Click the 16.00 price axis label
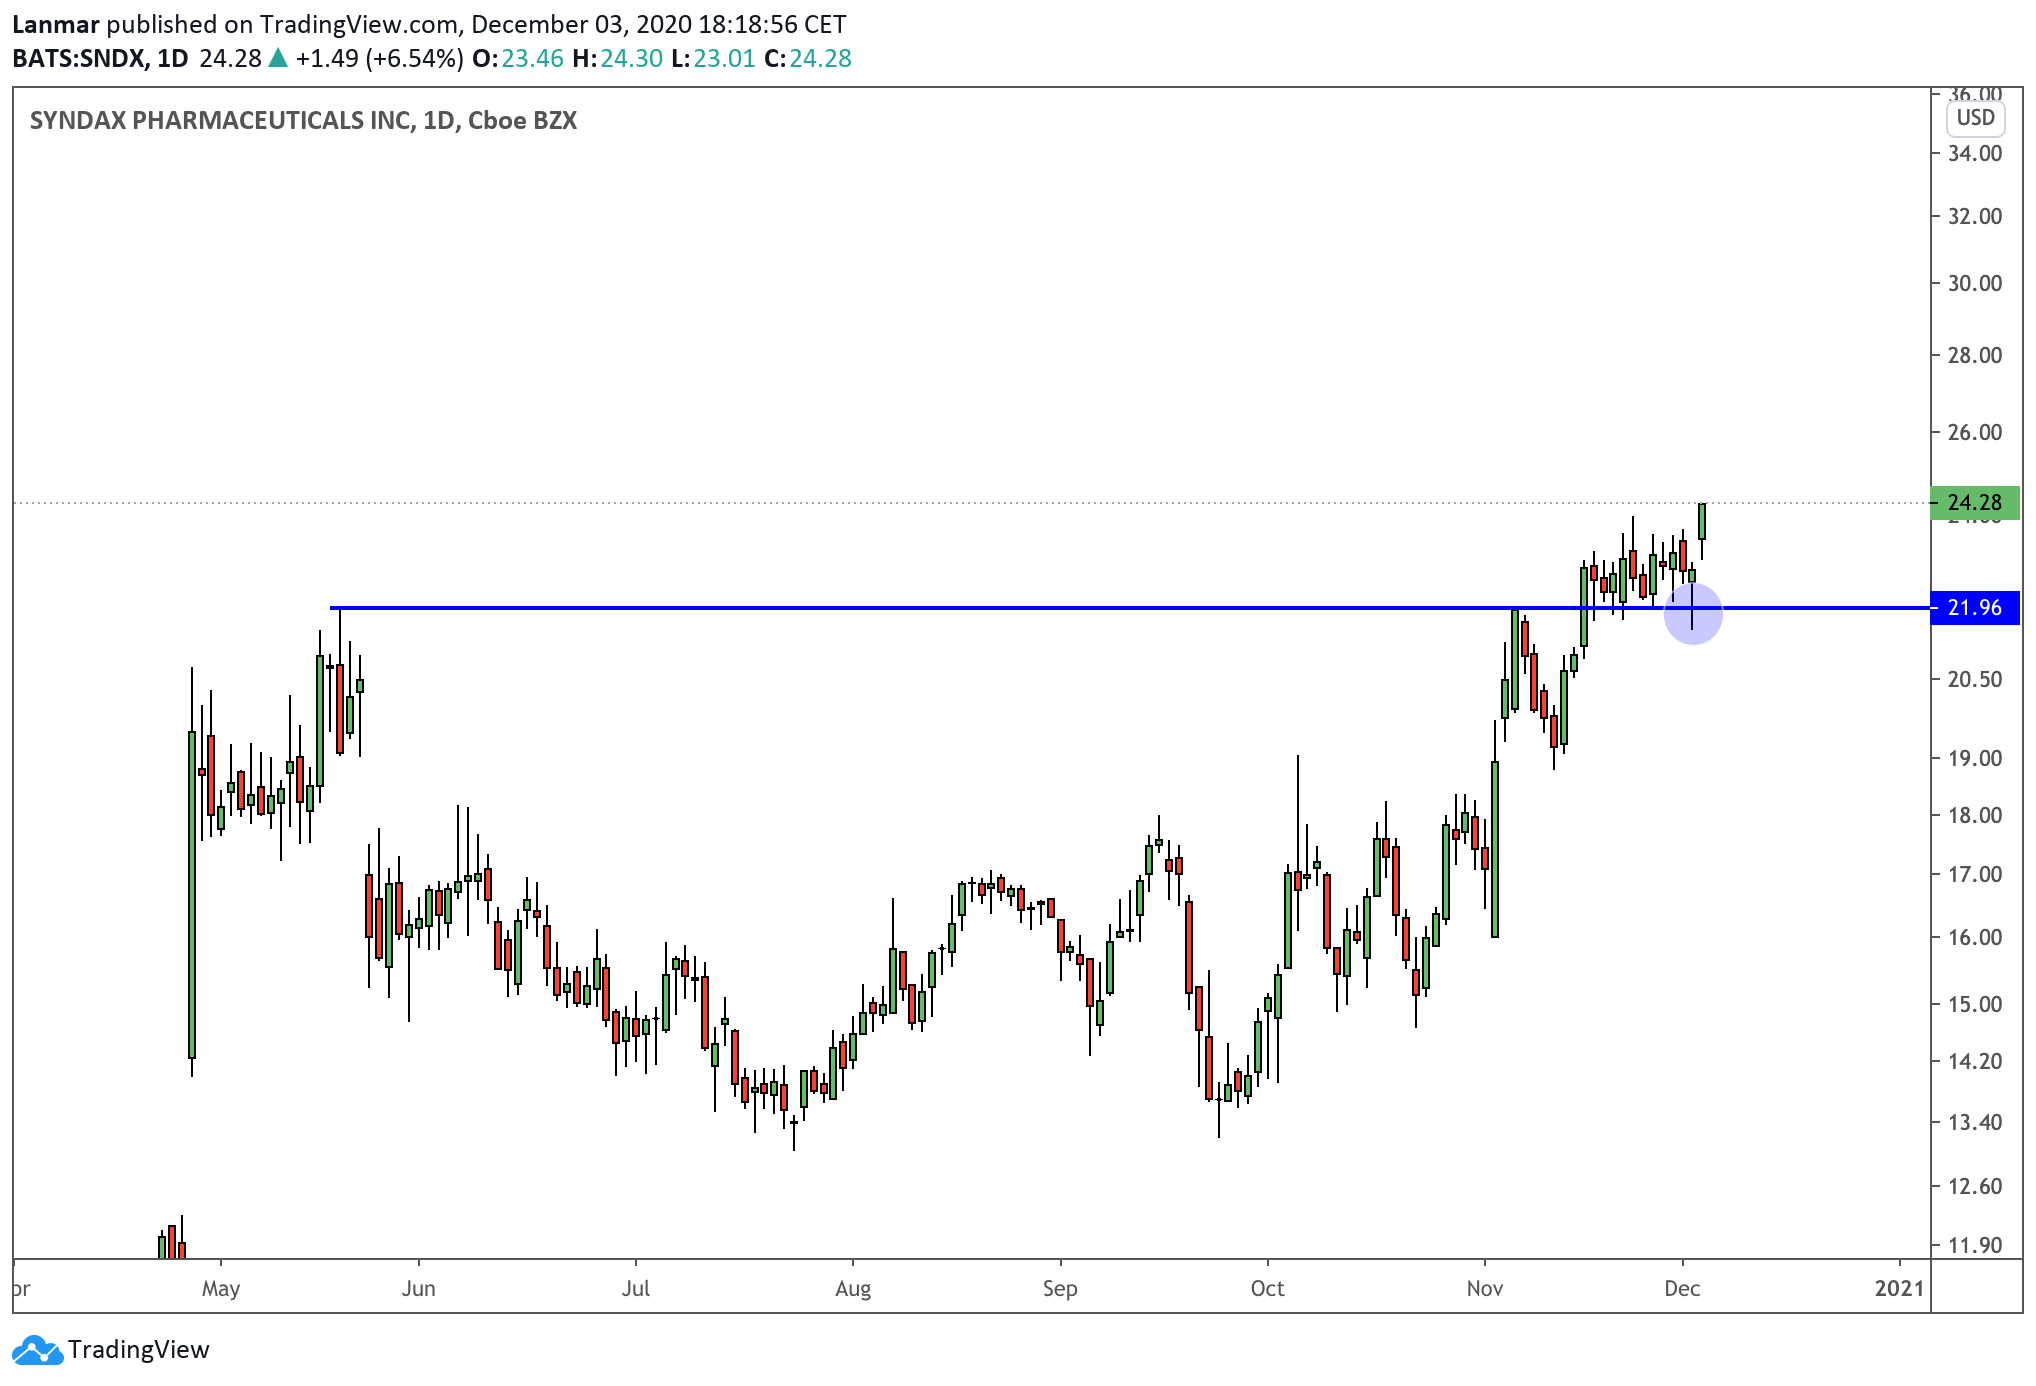Image resolution: width=2036 pixels, height=1386 pixels. click(x=1974, y=937)
